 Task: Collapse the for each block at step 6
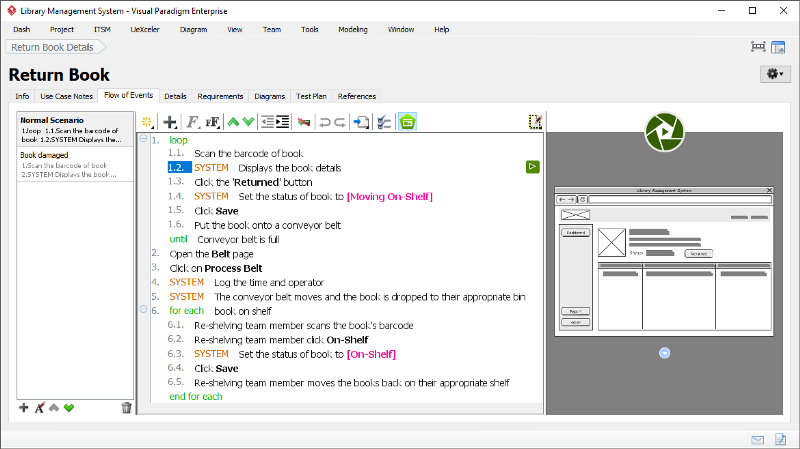click(143, 311)
